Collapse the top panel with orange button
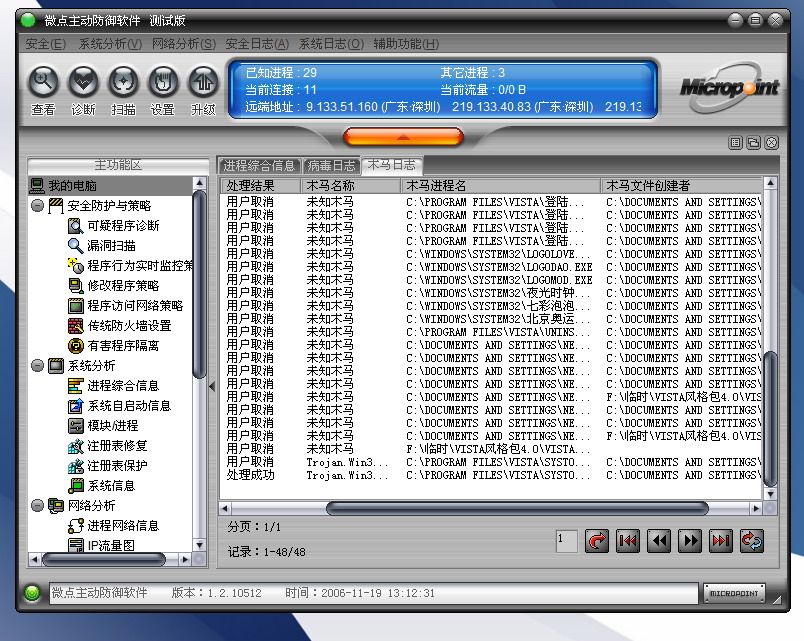The width and height of the screenshot is (804, 641). tap(404, 137)
